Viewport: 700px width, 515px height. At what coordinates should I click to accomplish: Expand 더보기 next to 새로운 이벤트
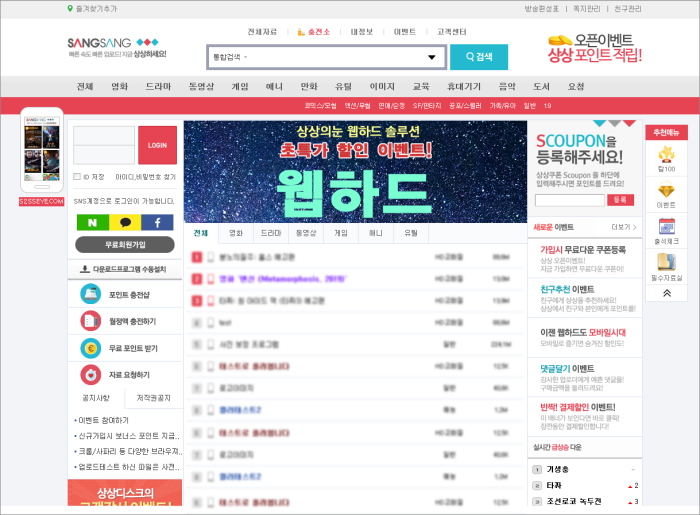(x=624, y=227)
